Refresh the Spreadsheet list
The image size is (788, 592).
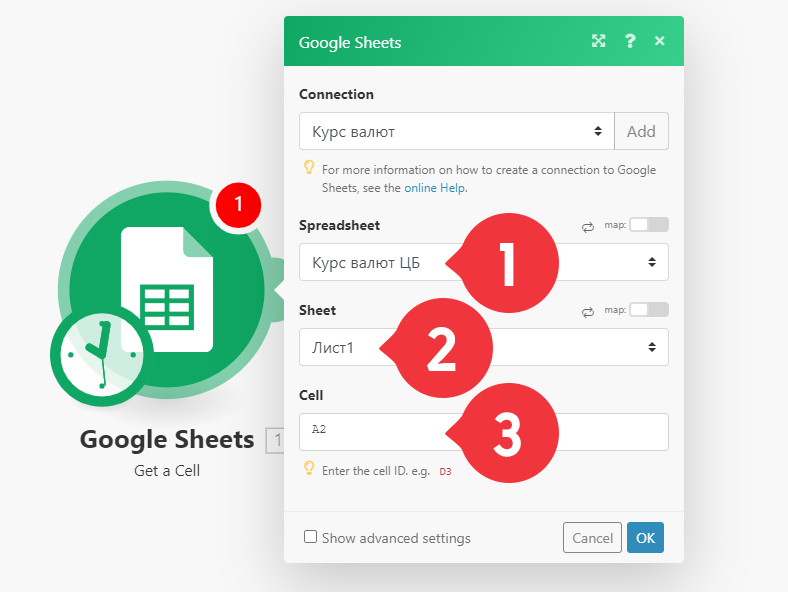coord(587,227)
